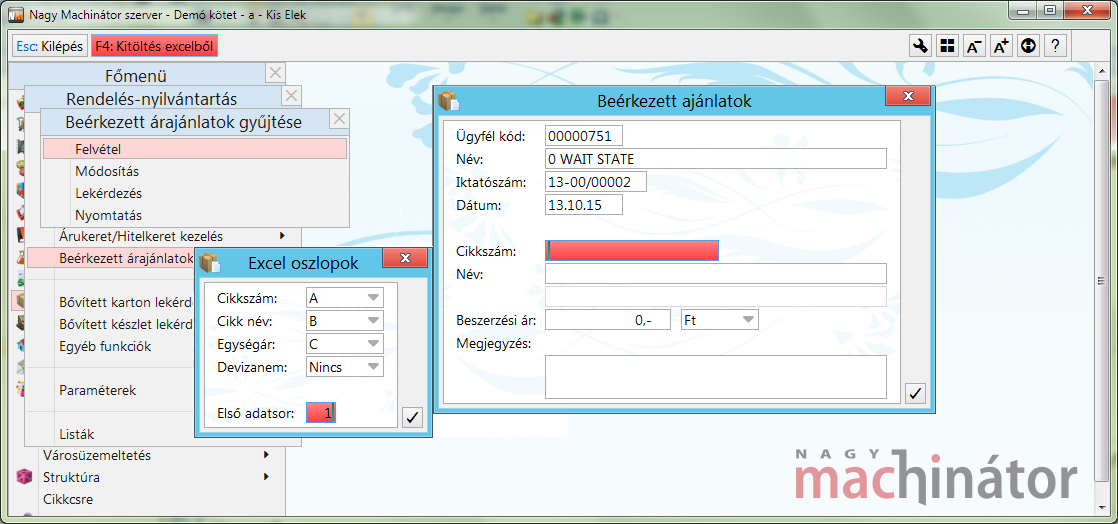Click the Beérkezett árajánlatok gyűjtése header

[184, 122]
